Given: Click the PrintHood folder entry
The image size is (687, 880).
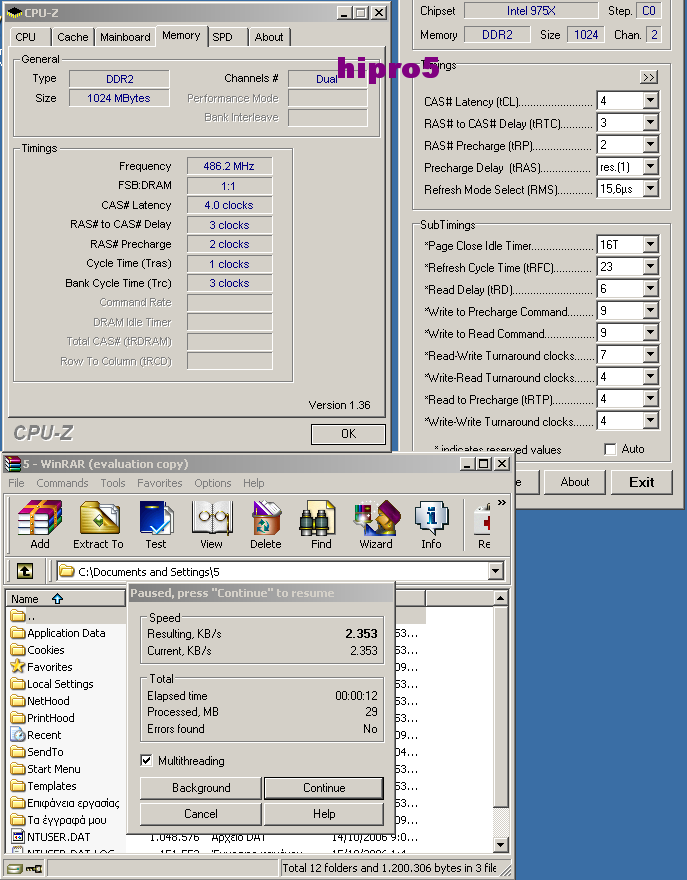Looking at the screenshot, I should tap(51, 718).
